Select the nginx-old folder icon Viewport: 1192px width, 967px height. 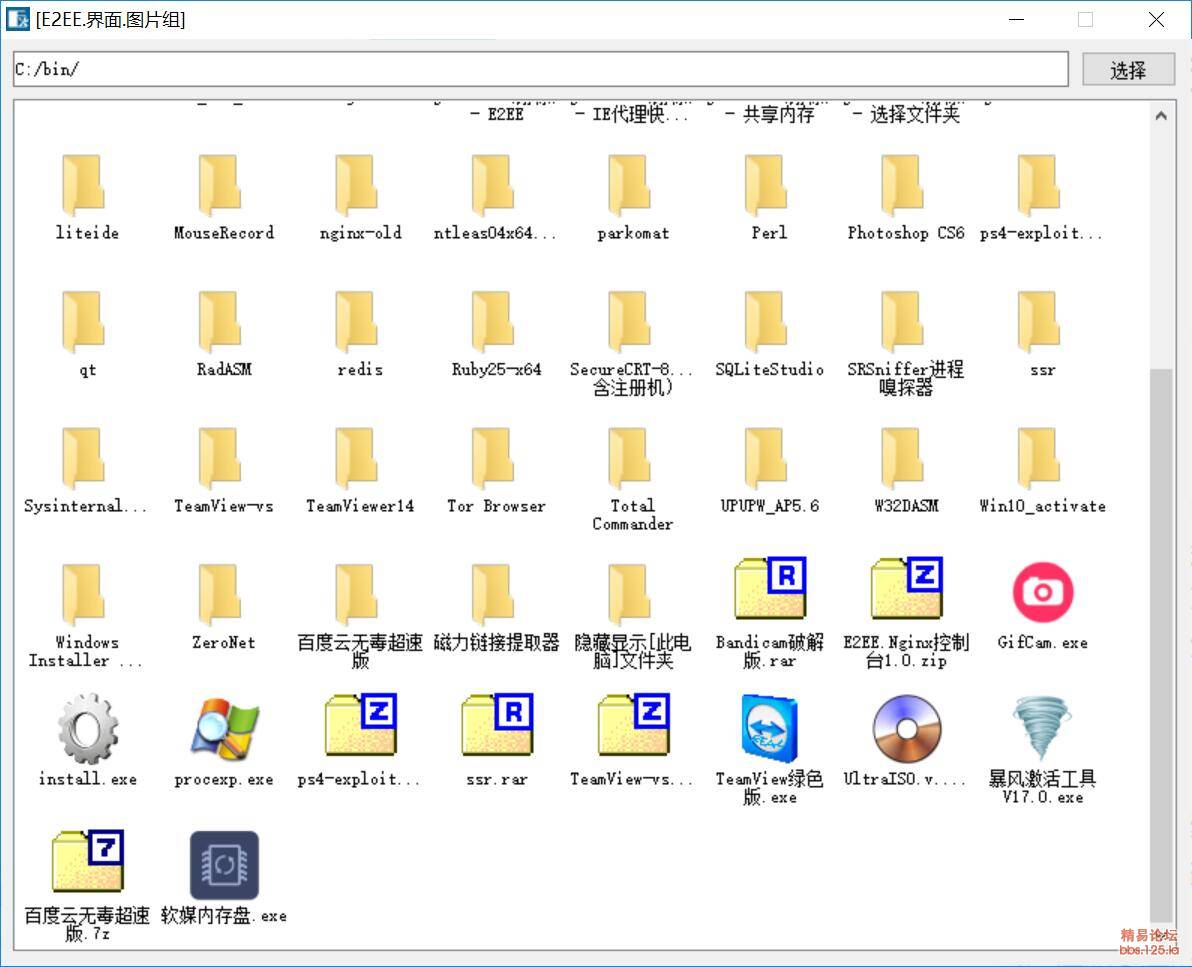pos(357,185)
